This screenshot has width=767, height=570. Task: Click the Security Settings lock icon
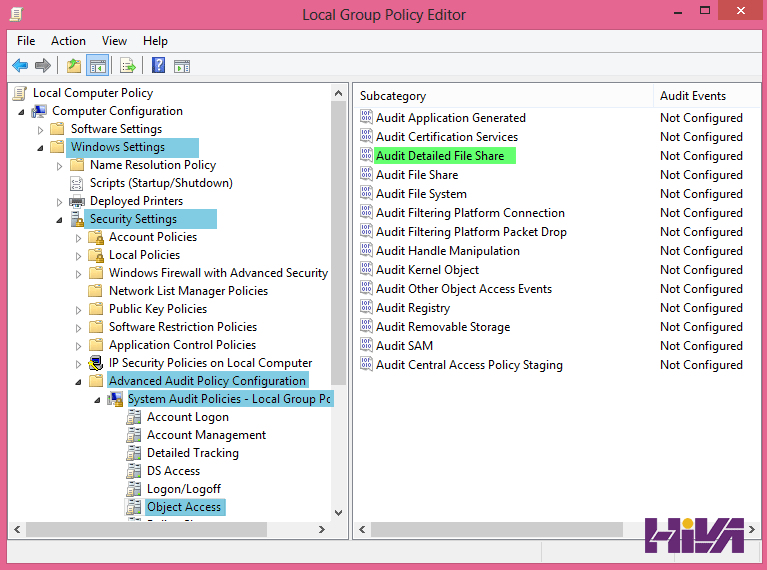click(x=77, y=219)
